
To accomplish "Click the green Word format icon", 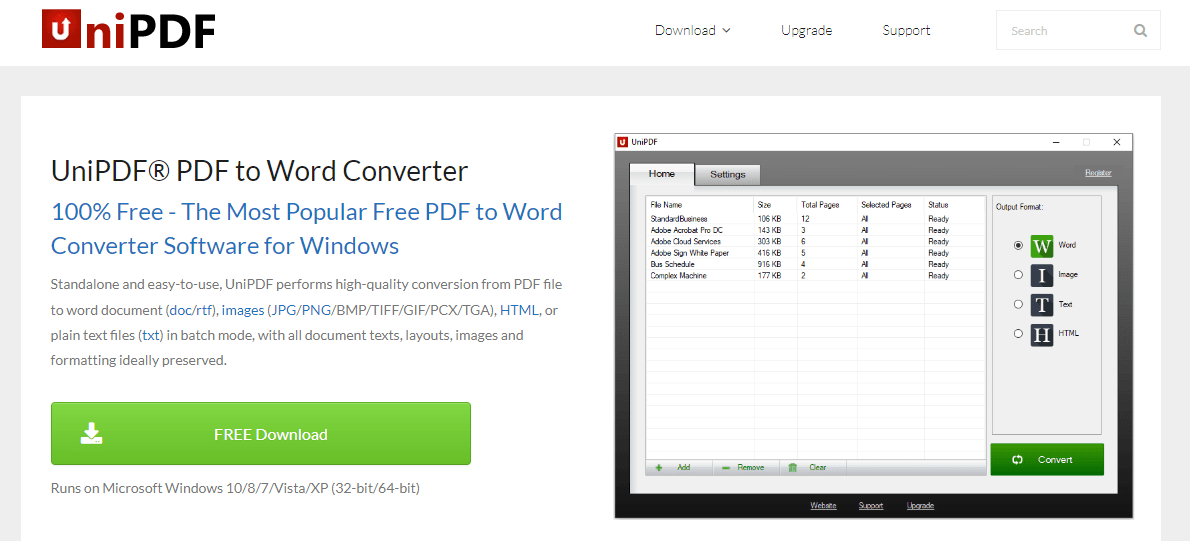I will tap(1042, 246).
